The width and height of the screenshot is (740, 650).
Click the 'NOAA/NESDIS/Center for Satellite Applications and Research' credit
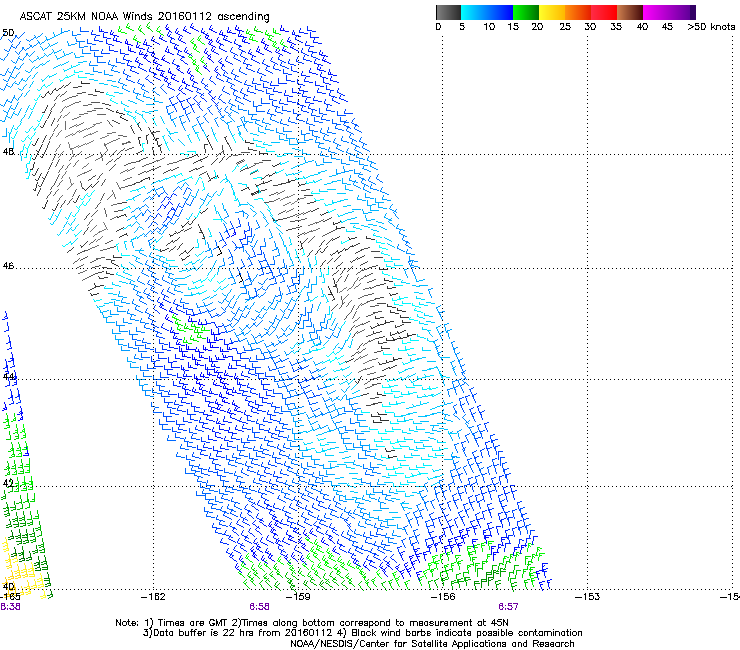tap(432, 644)
